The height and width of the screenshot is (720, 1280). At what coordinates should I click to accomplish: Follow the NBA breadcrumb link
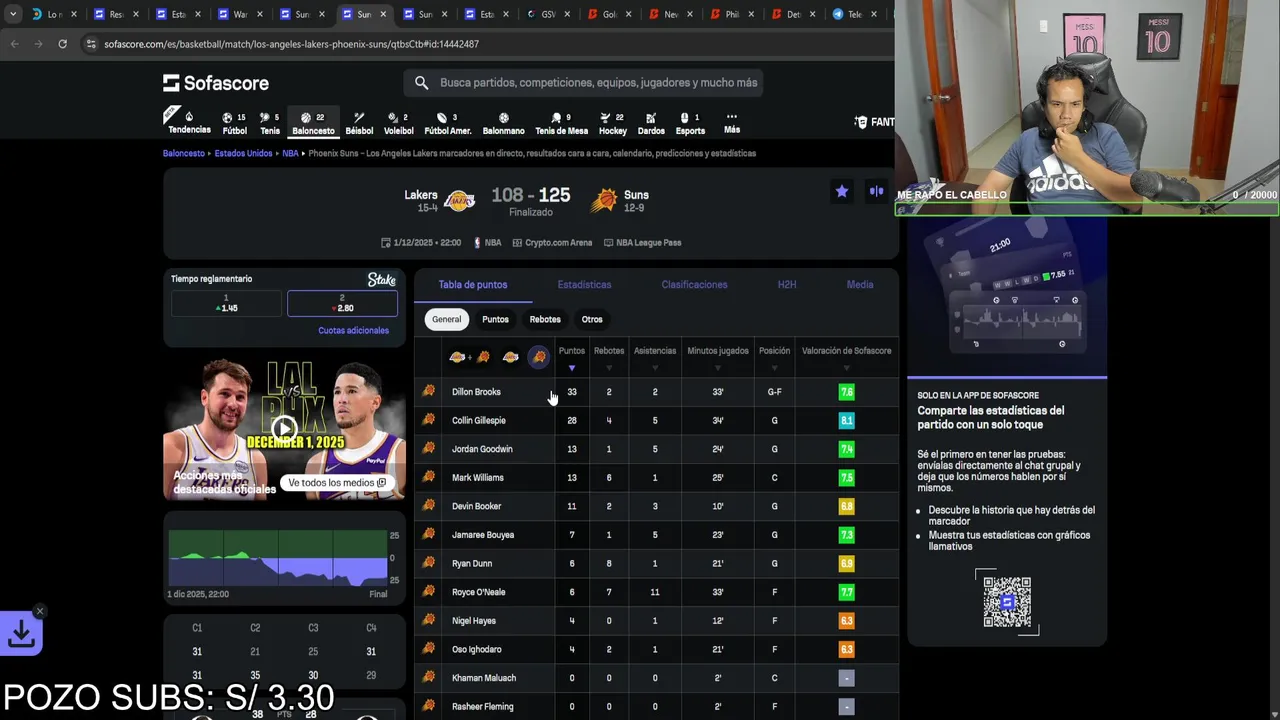(290, 153)
